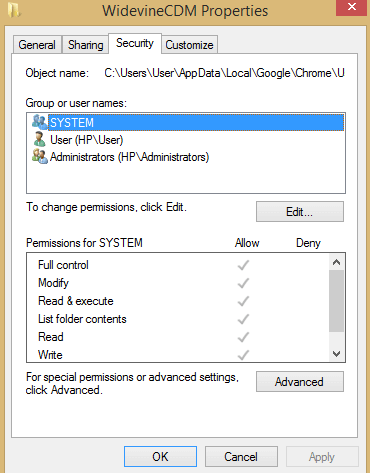Viewport: 370px width, 473px height.
Task: Click the Read & execute Allow checkmark
Action: click(x=243, y=301)
